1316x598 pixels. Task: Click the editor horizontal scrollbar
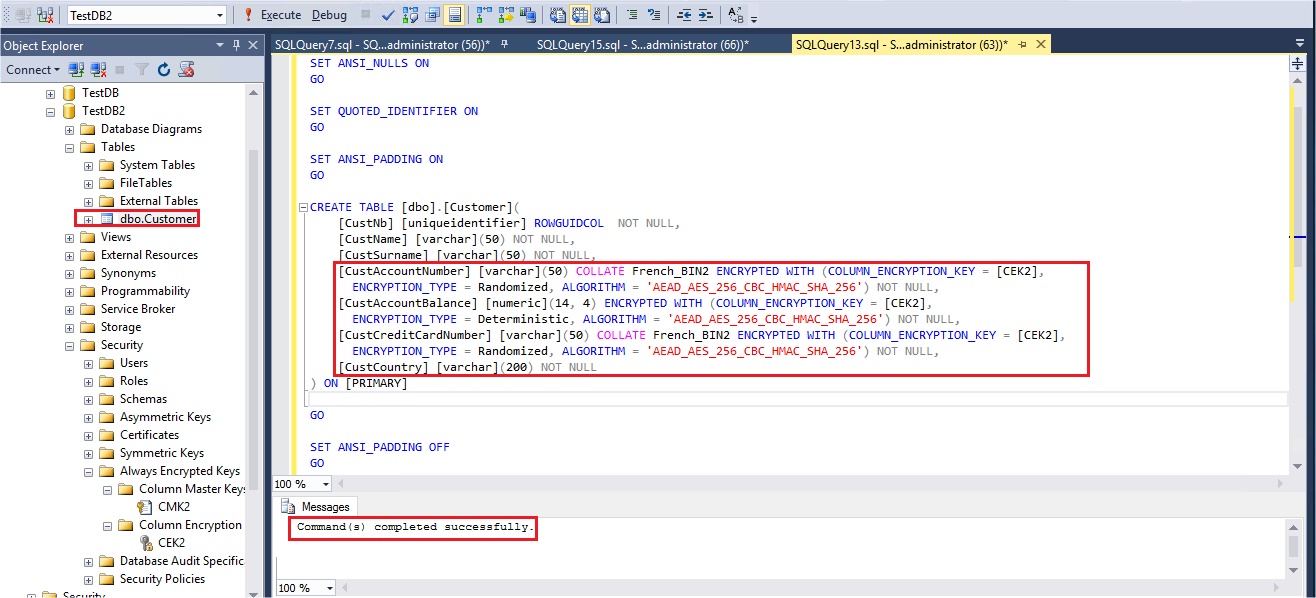[812, 484]
